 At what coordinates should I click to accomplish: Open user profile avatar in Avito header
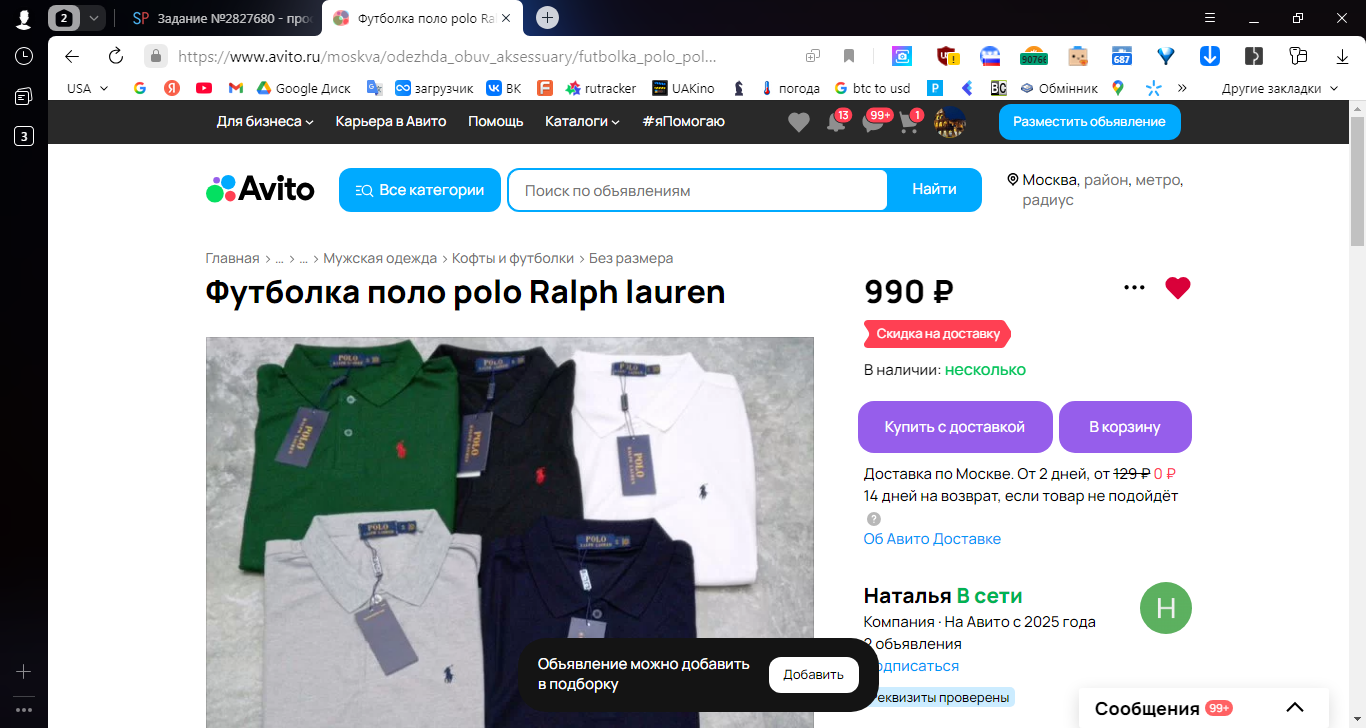pos(949,122)
